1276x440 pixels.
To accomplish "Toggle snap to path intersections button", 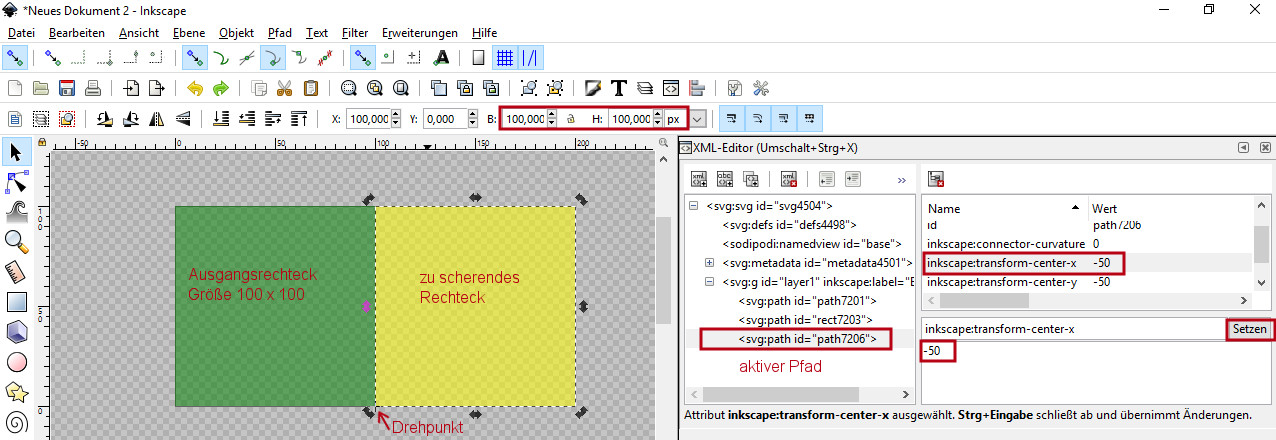I will click(246, 57).
